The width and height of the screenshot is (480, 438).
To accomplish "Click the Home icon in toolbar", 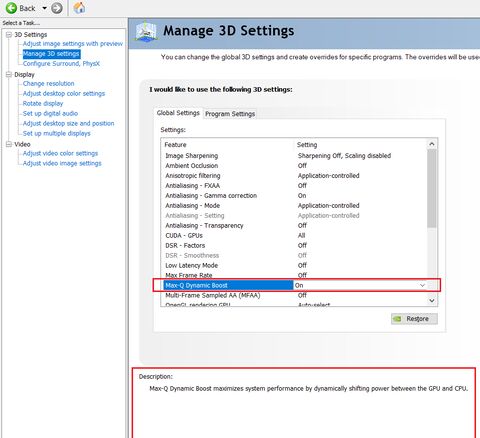I will point(79,8).
